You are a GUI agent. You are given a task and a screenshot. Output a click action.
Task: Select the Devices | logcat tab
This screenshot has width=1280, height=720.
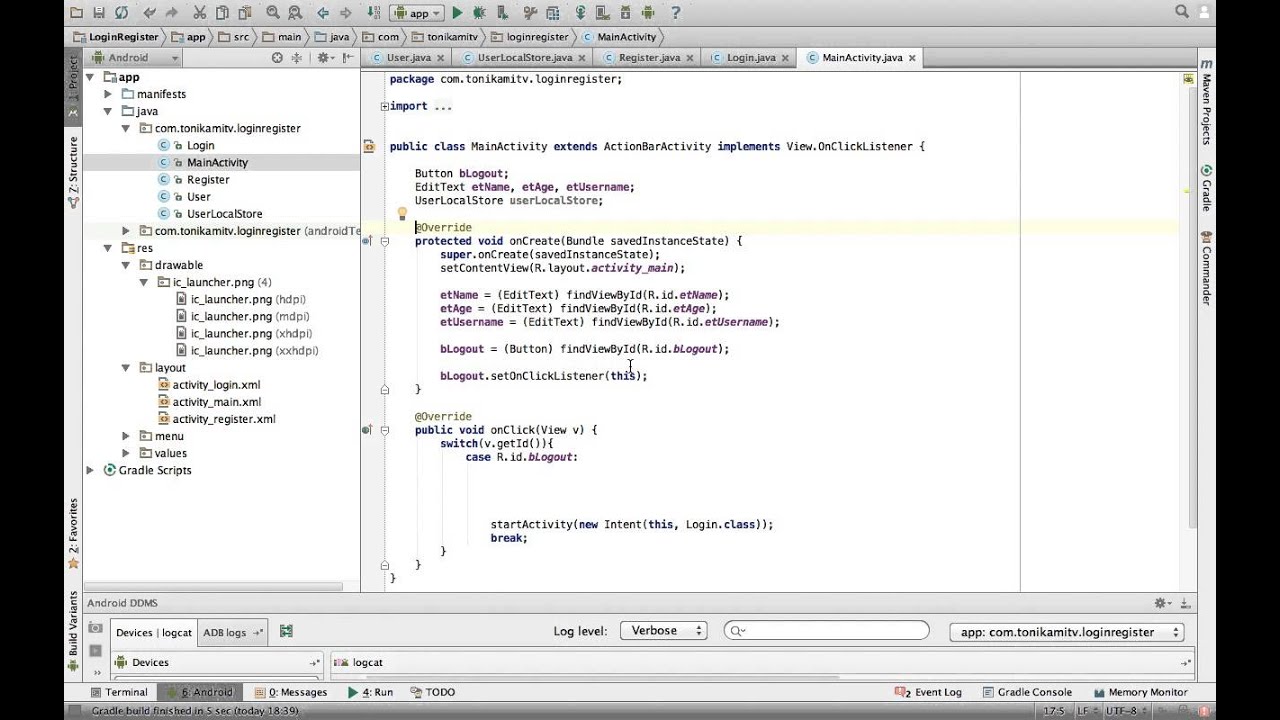[x=153, y=632]
